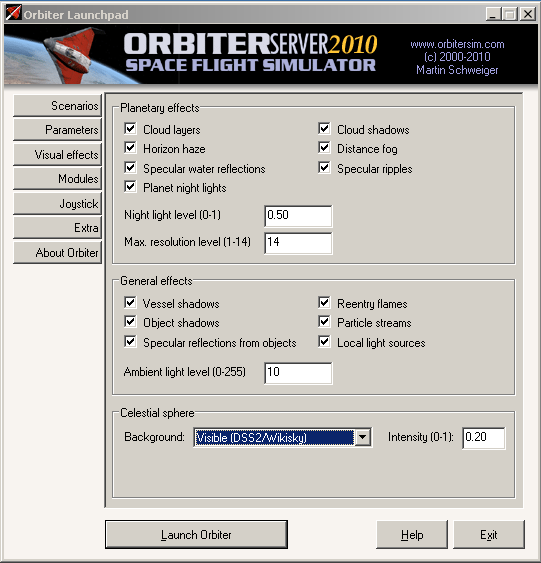Toggle Vessel shadows checkbox
541x563 pixels.
(130, 303)
